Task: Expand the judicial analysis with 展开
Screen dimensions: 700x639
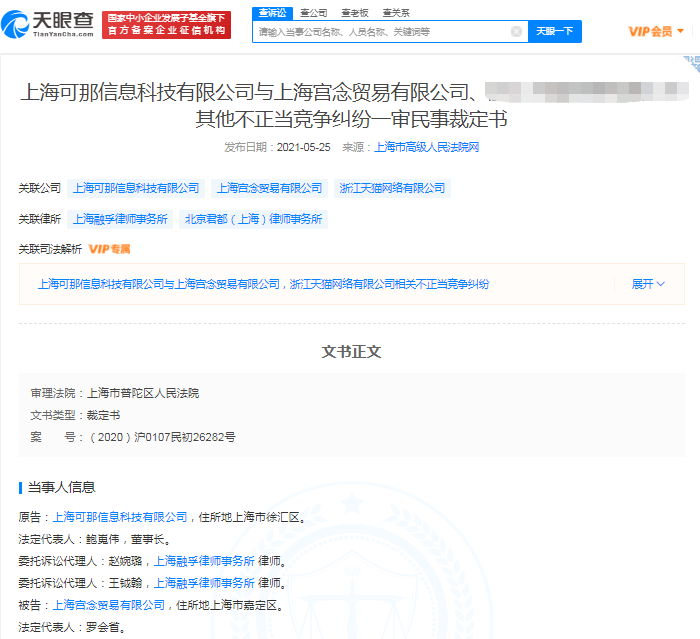Action: [x=648, y=284]
